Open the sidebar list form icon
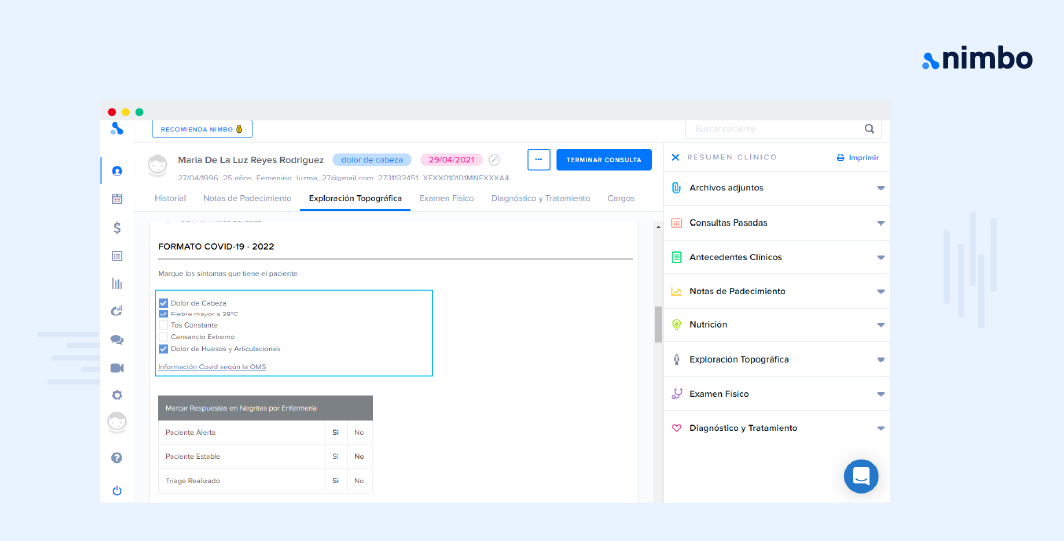1064x541 pixels. (117, 256)
